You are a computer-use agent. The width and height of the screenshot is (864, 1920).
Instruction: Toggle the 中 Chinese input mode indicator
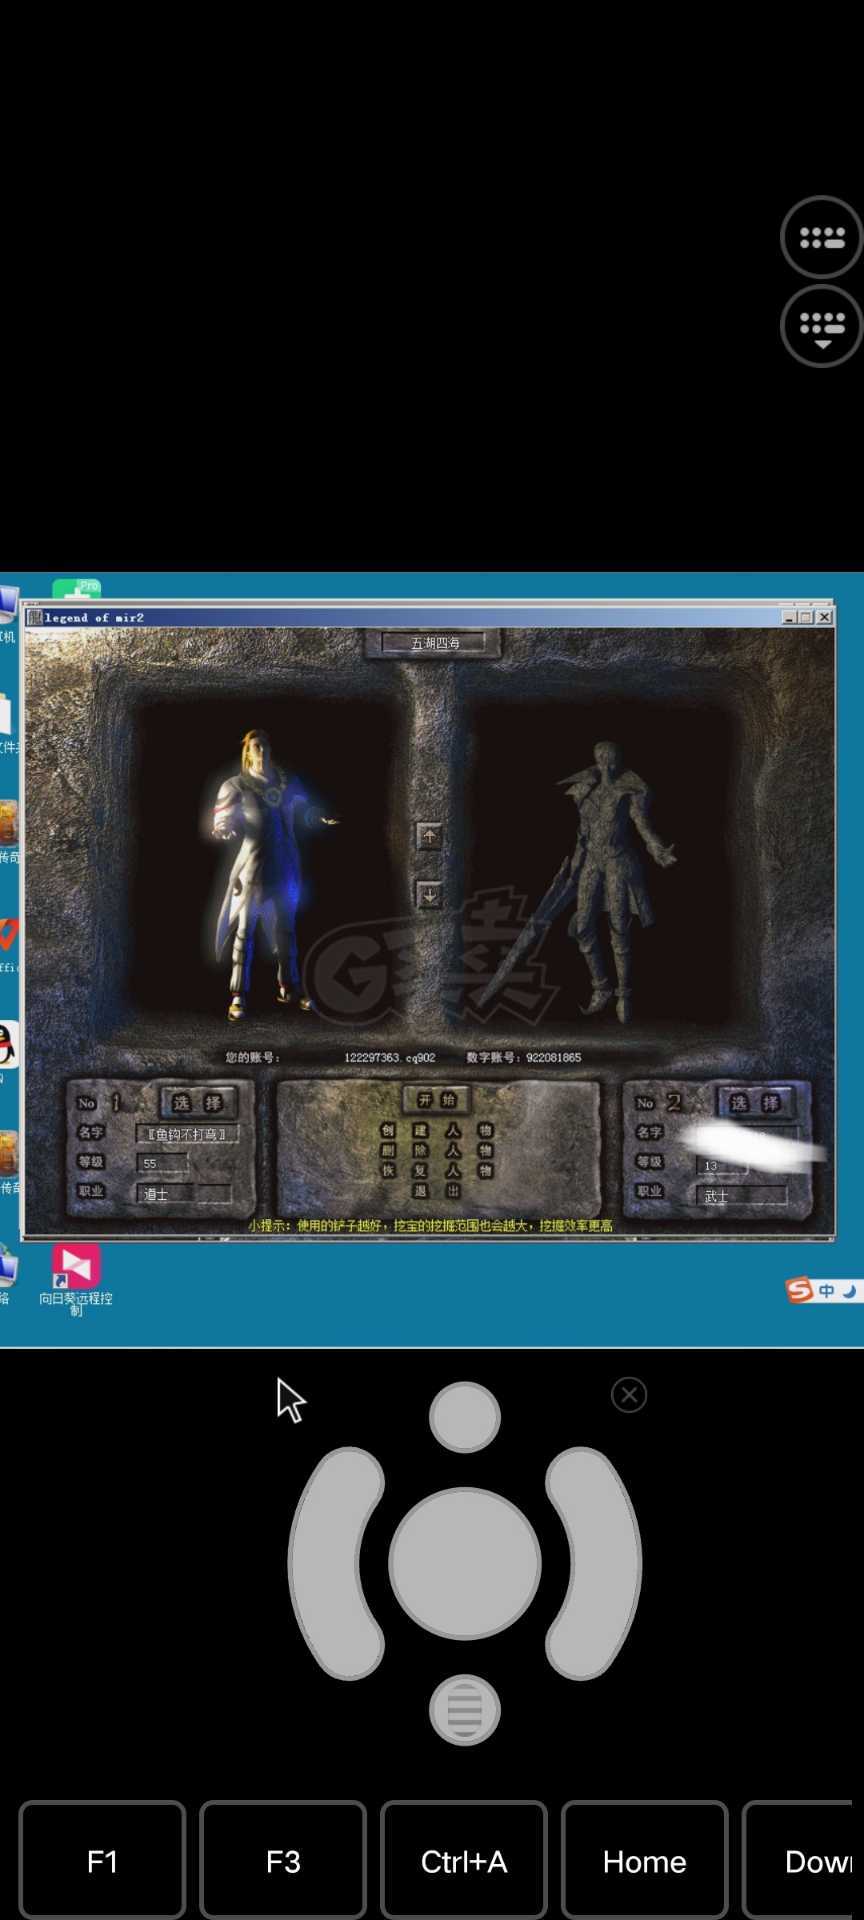click(x=826, y=1291)
